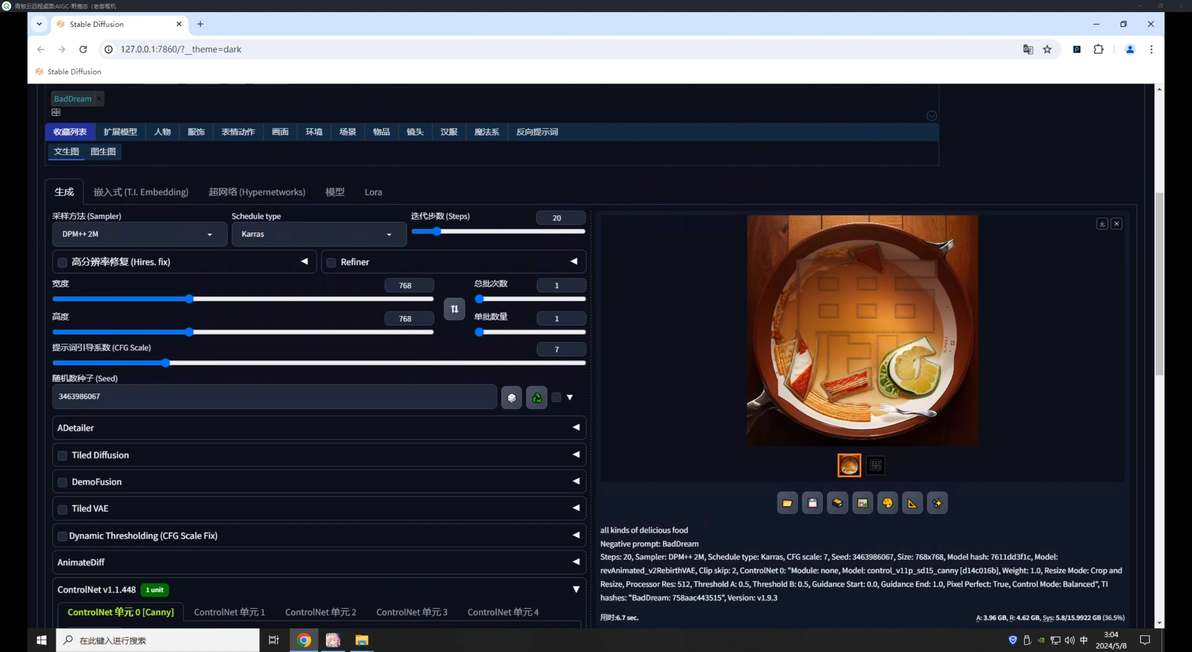Viewport: 1192px width, 652px height.
Task: Expand the Tiled Diffusion arrow
Action: [575, 454]
